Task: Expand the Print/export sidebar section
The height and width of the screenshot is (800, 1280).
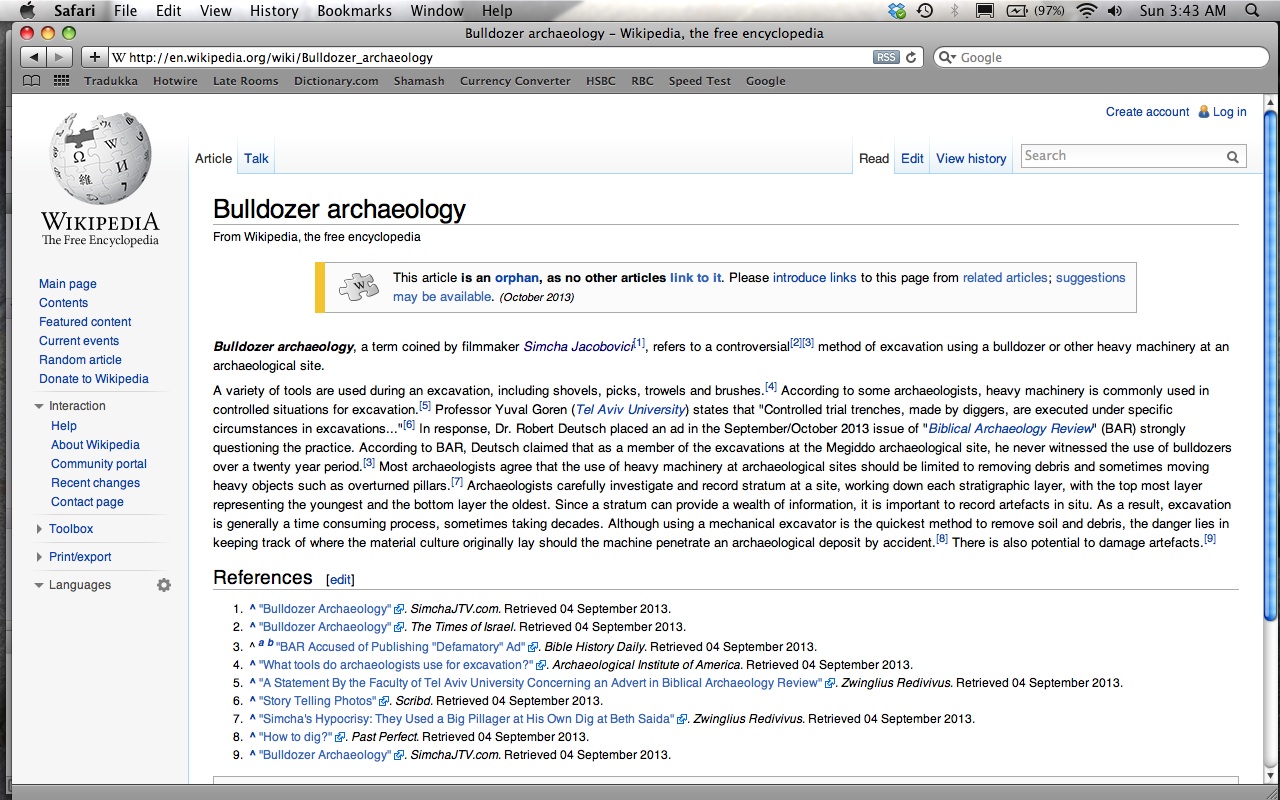Action: (39, 557)
